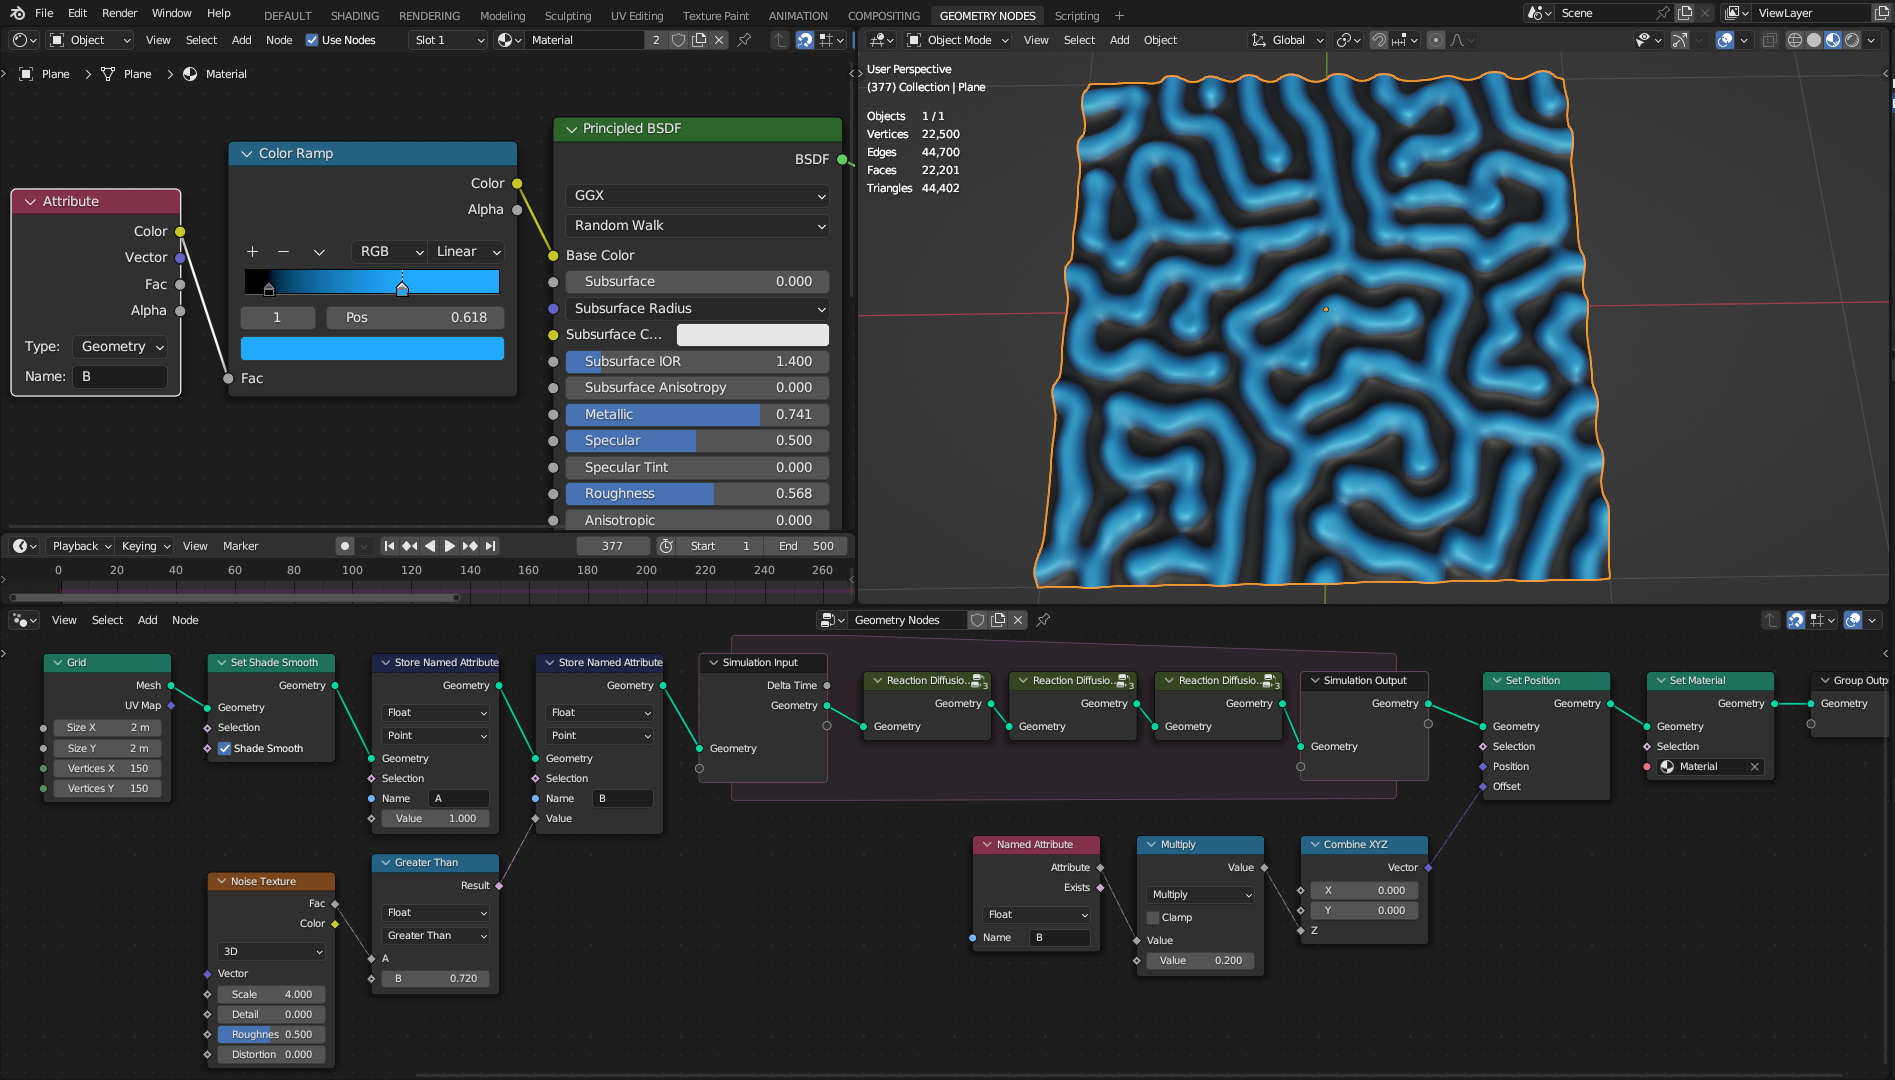Switch the viewport to rendered shading mode
The height and width of the screenshot is (1080, 1895).
click(x=1852, y=40)
